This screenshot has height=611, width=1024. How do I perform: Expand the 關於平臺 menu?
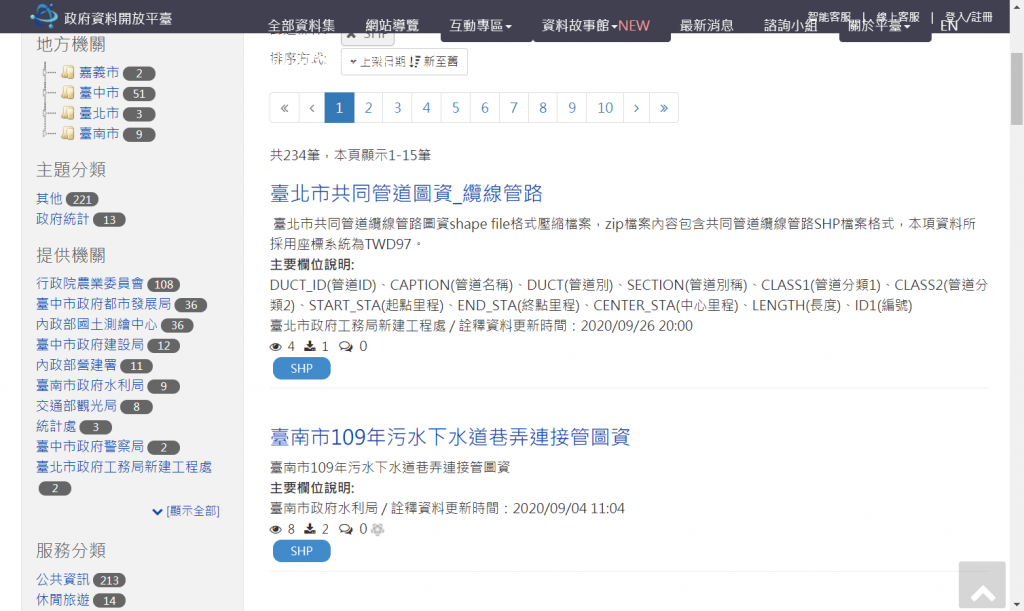879,25
